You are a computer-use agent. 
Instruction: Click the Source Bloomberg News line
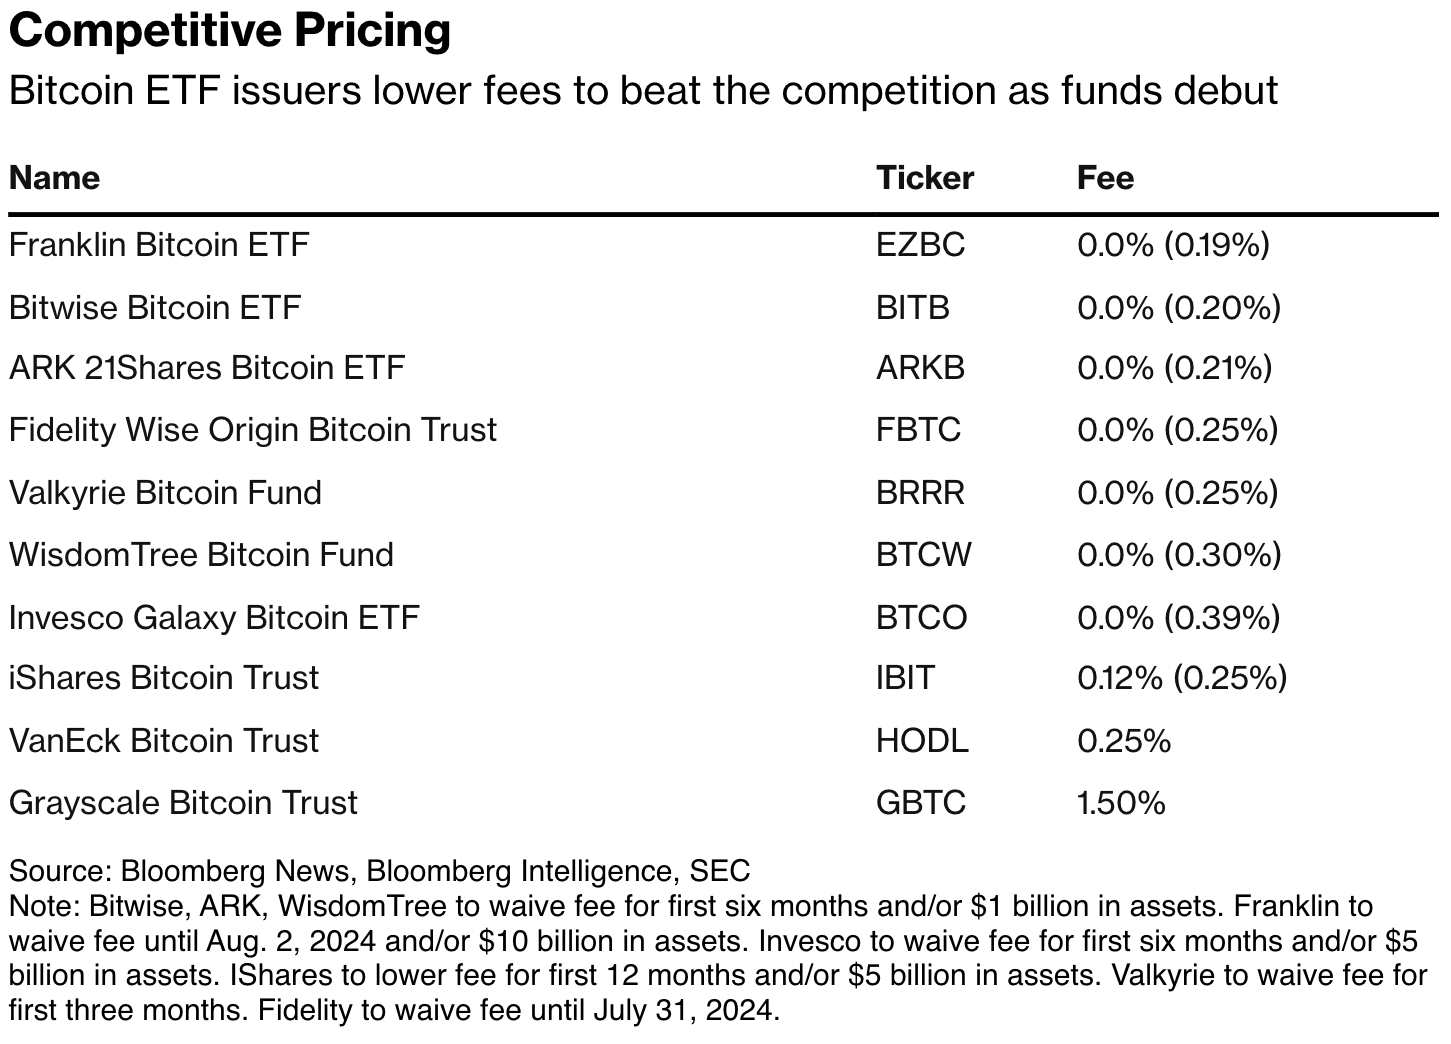[x=379, y=871]
